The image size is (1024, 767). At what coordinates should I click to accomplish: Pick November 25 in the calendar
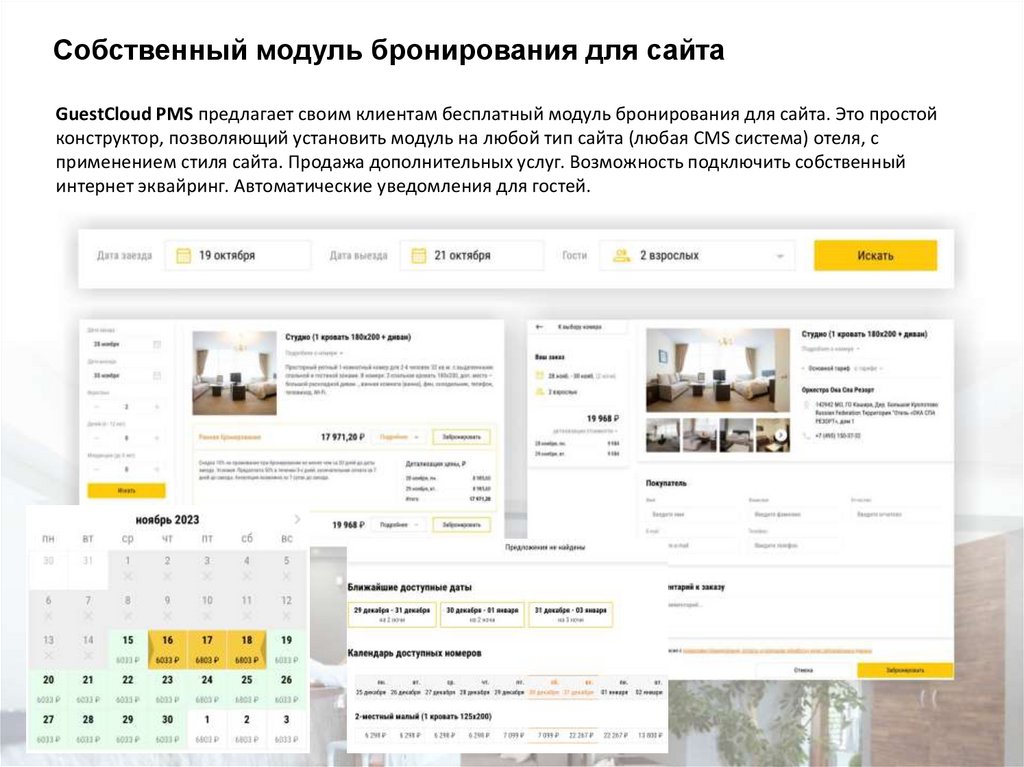pos(247,689)
